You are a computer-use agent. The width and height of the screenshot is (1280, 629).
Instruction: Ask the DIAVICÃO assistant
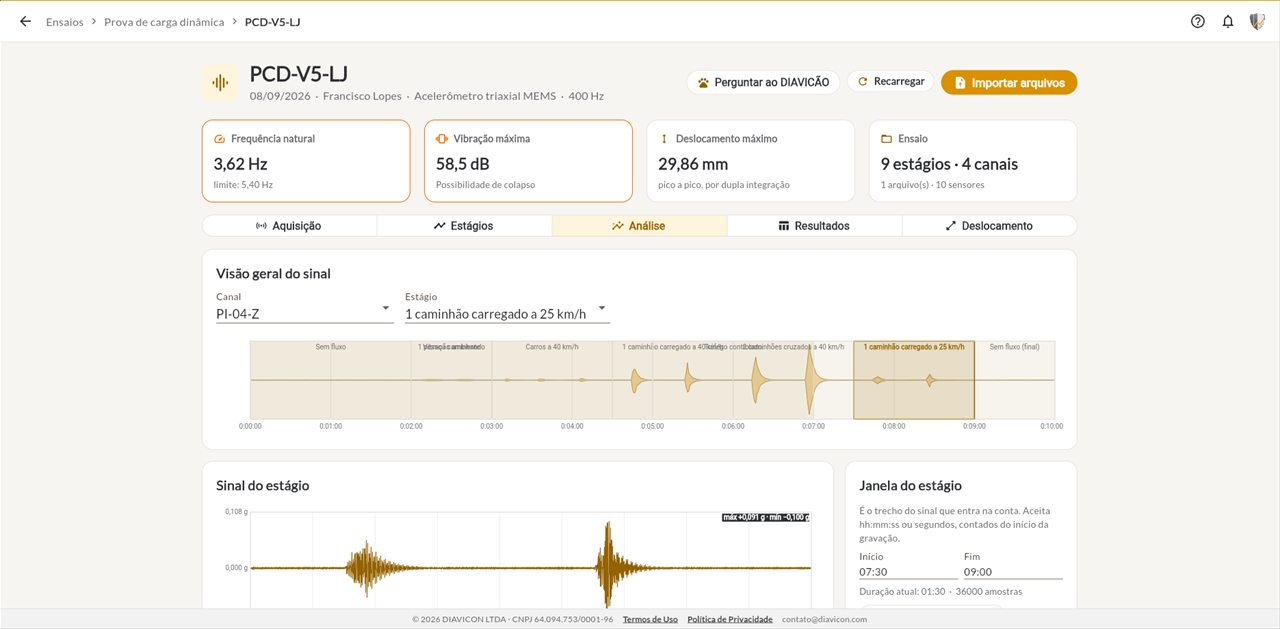point(763,82)
